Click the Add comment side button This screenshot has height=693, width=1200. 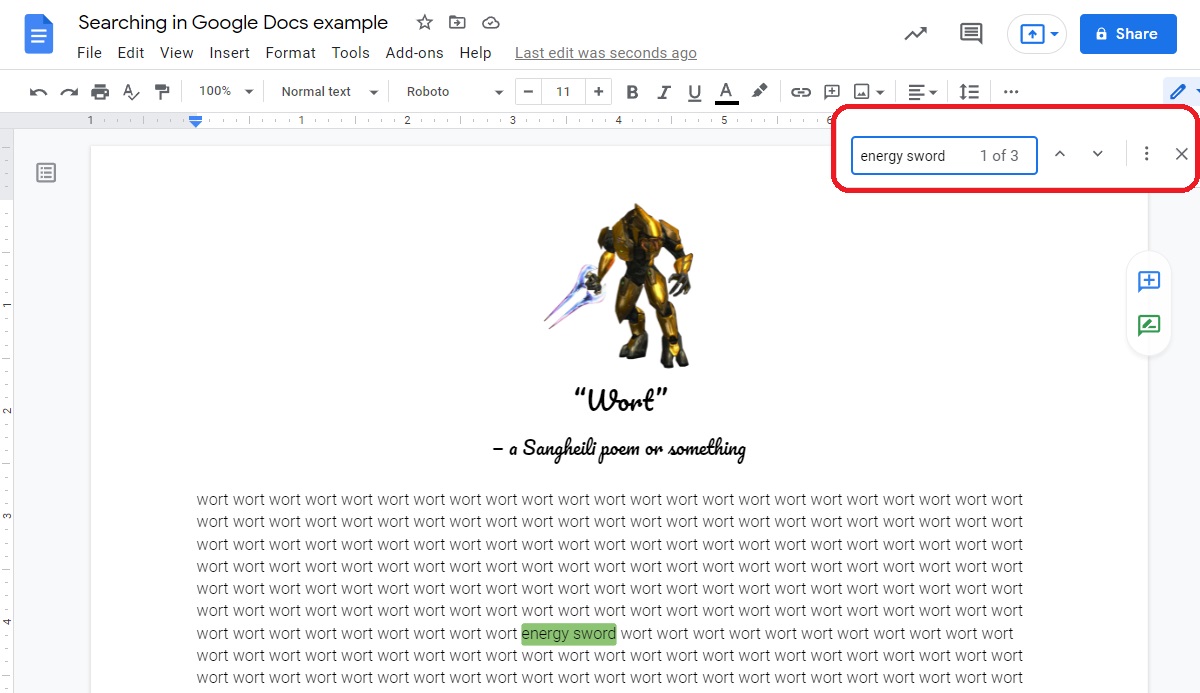[1148, 282]
